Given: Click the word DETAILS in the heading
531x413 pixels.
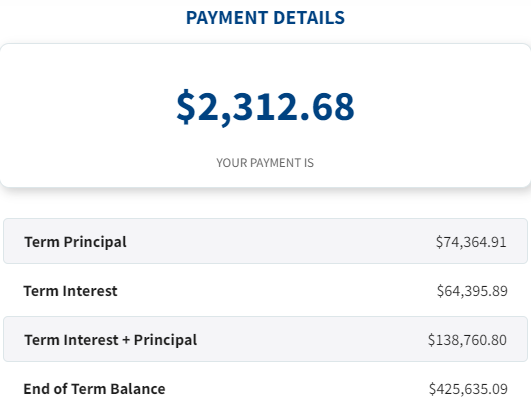Looking at the screenshot, I should tap(309, 18).
